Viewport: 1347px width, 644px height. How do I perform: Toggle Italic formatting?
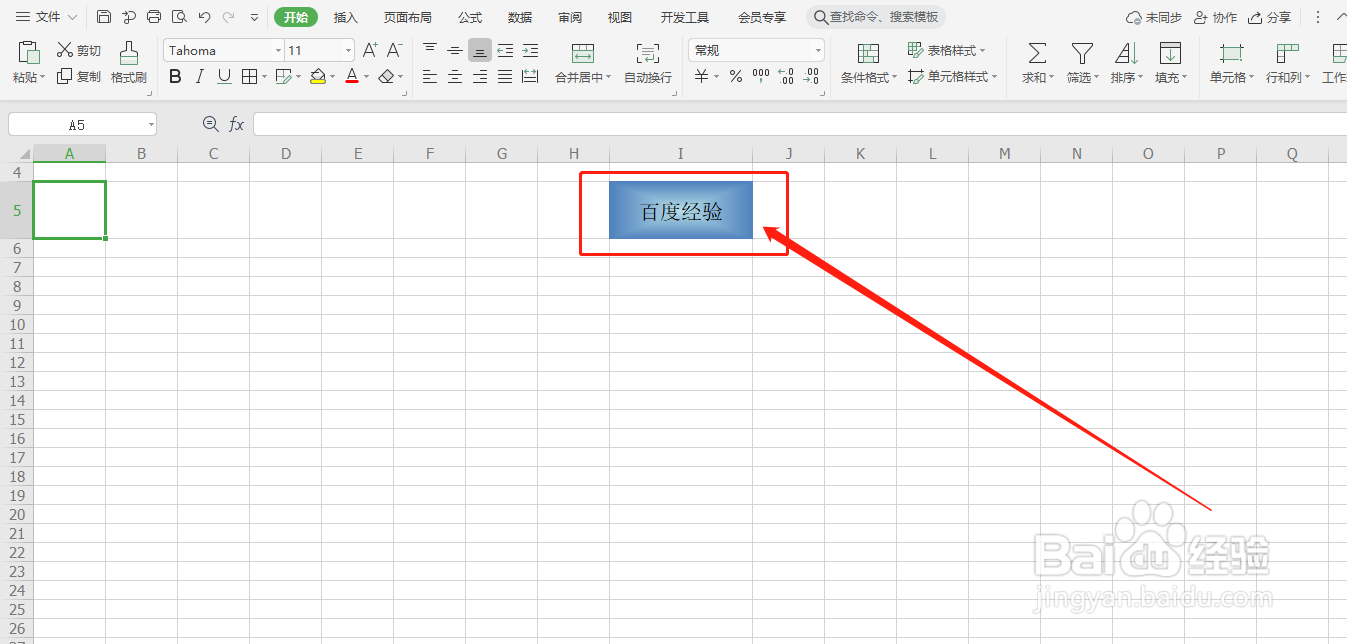pyautogui.click(x=199, y=76)
